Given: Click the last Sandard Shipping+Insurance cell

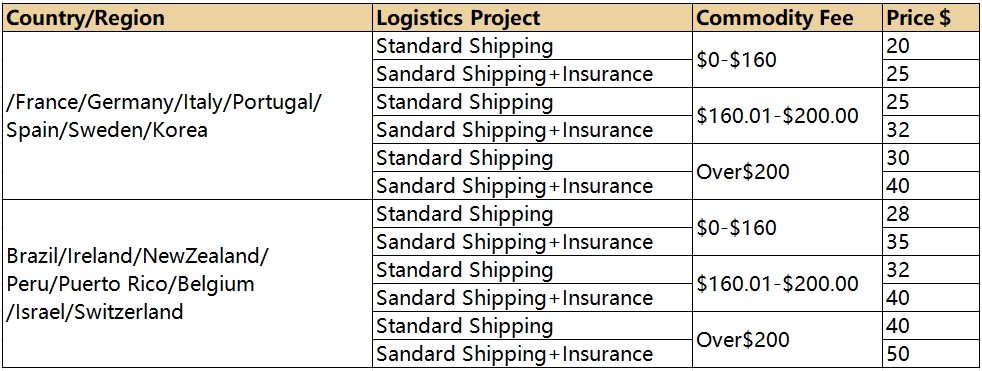Looking at the screenshot, I should pyautogui.click(x=533, y=353).
